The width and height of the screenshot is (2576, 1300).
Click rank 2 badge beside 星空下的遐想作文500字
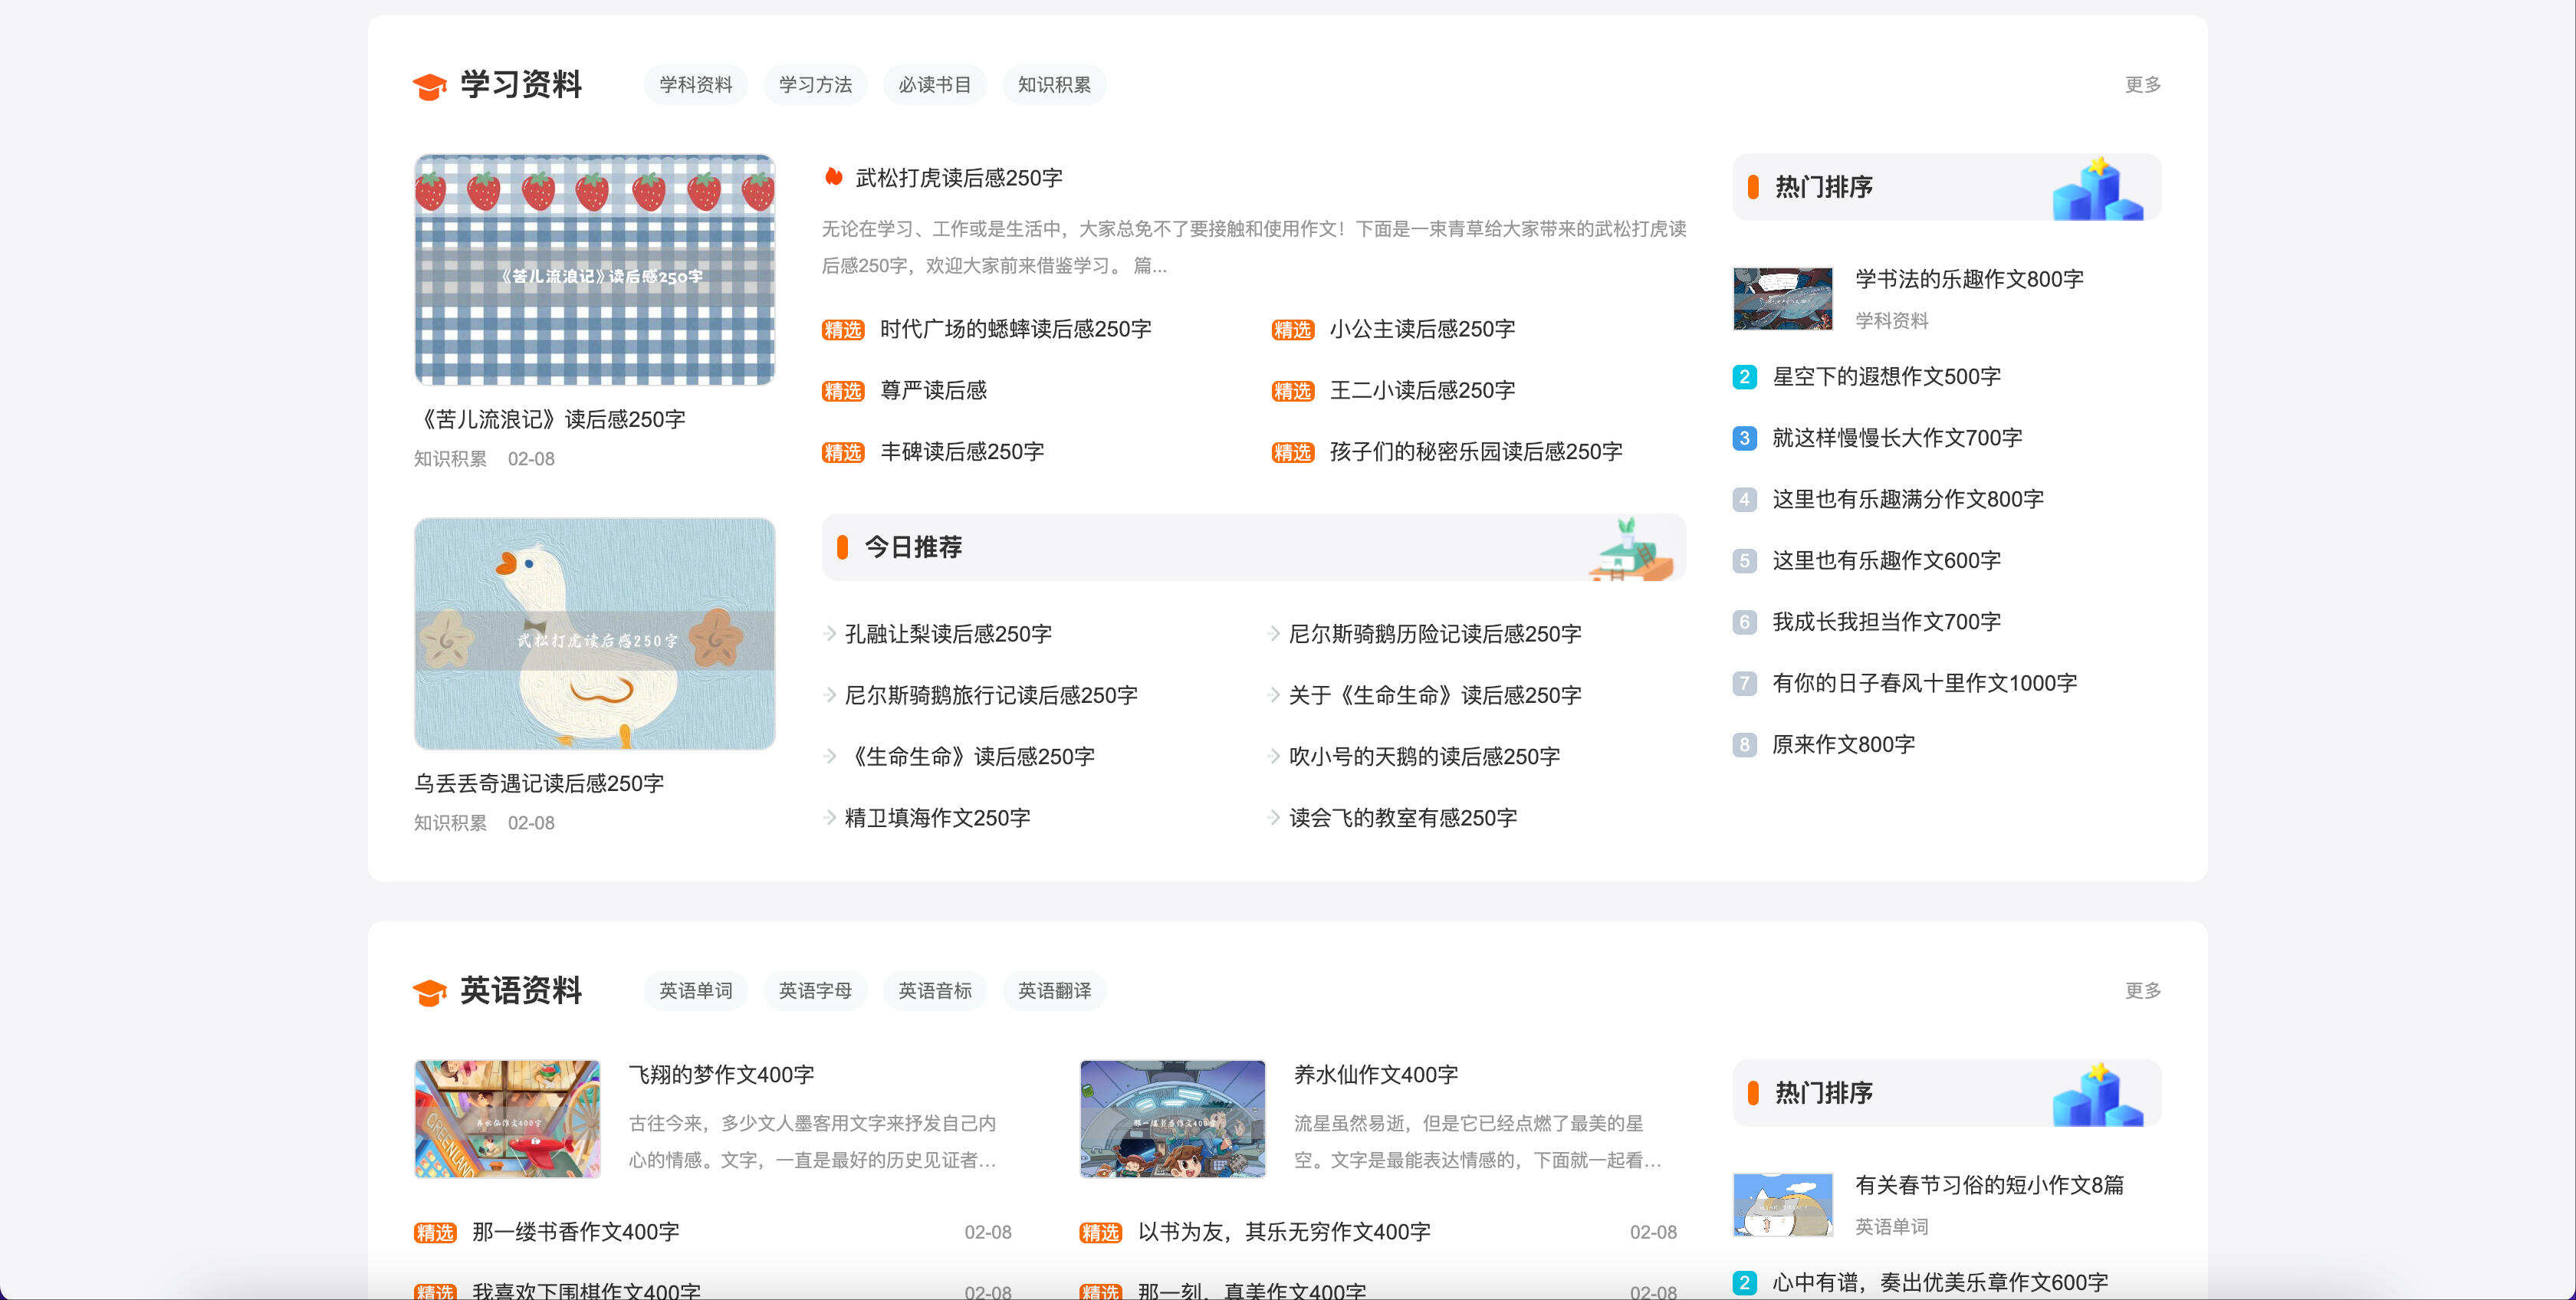point(1744,377)
